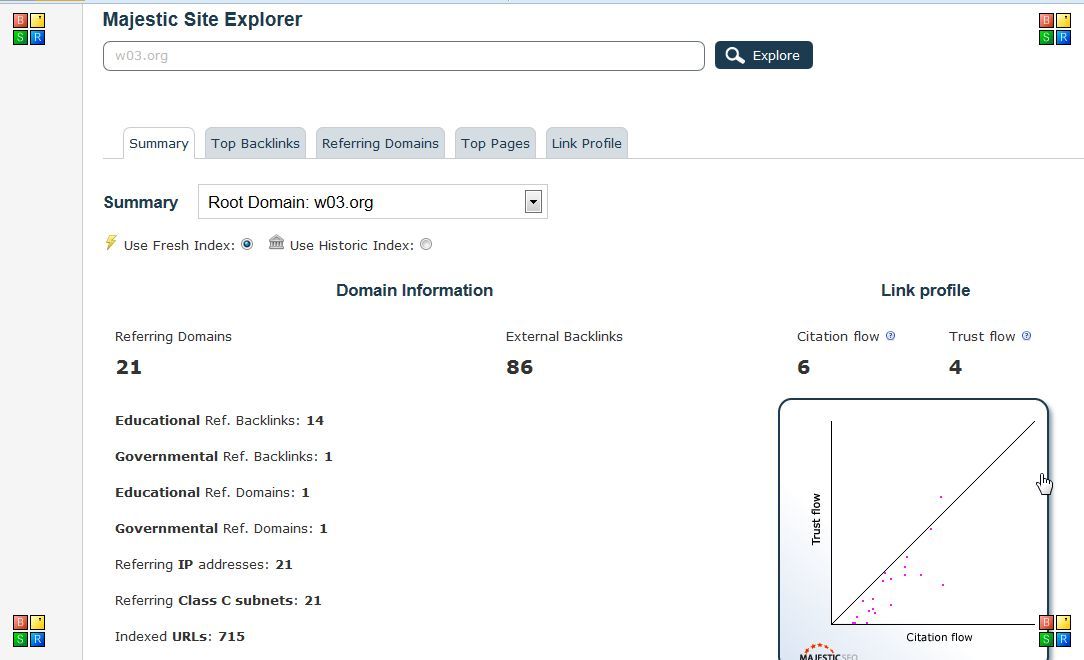This screenshot has width=1084, height=660.
Task: Focus the w03.org search field
Action: [404, 56]
